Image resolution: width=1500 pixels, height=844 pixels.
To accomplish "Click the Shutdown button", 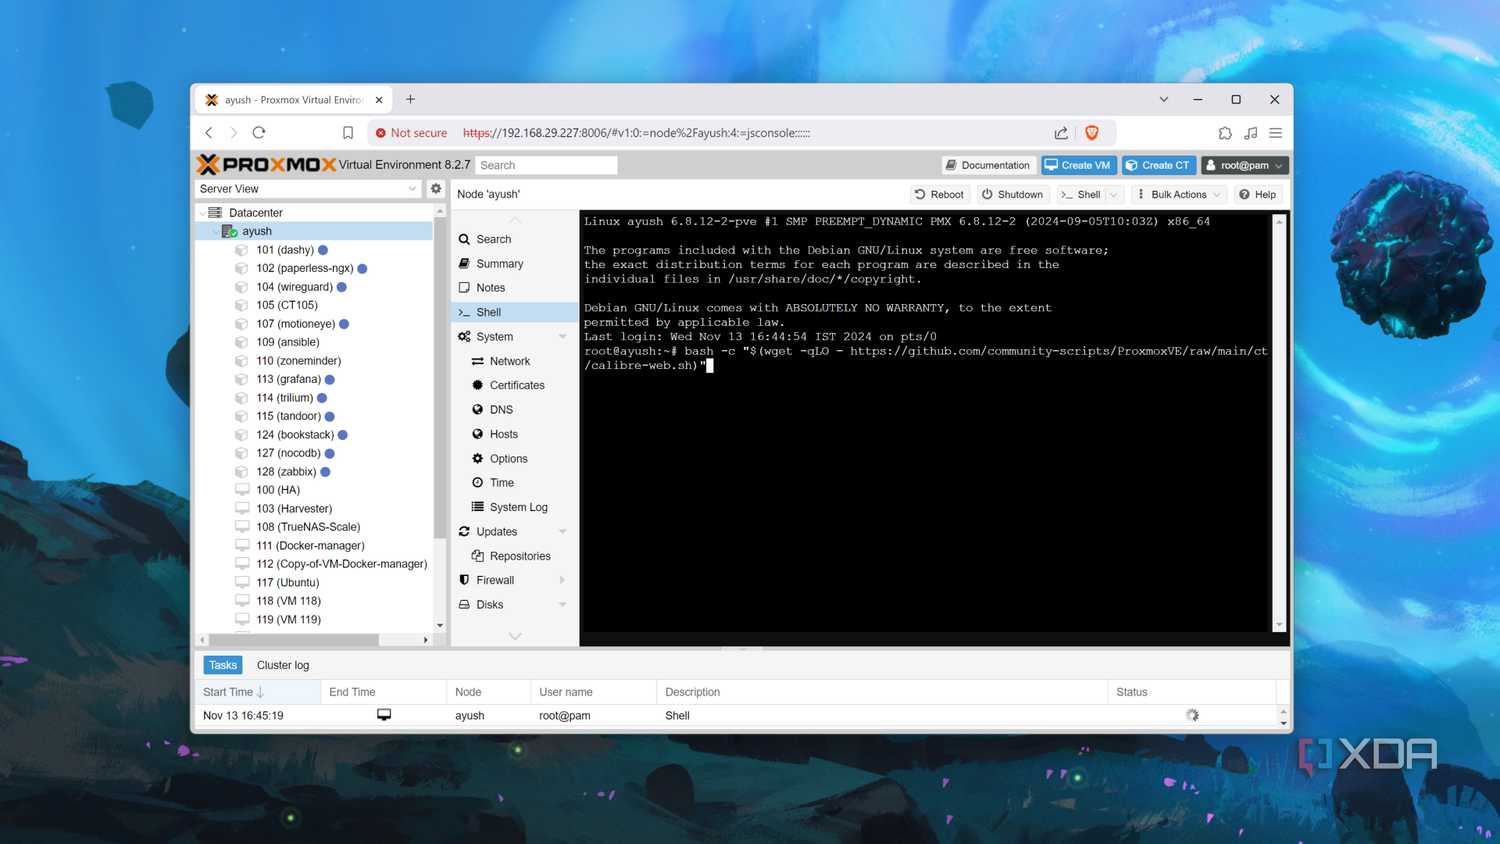I will pyautogui.click(x=1012, y=194).
